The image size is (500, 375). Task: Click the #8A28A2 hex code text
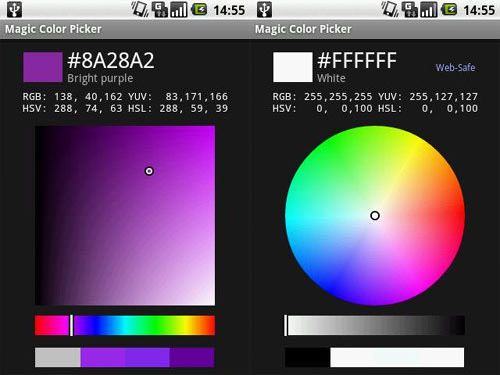(111, 61)
